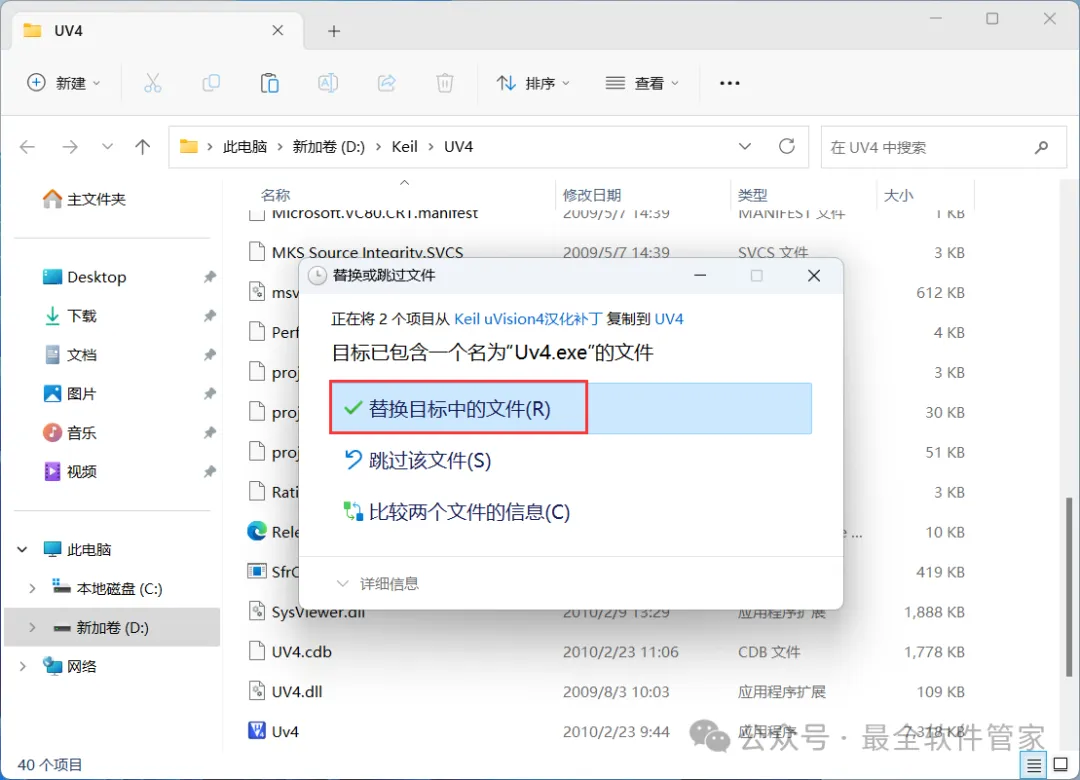The height and width of the screenshot is (780, 1080).
Task: Collapse the This PC (此电脑) tree node
Action: (x=22, y=549)
